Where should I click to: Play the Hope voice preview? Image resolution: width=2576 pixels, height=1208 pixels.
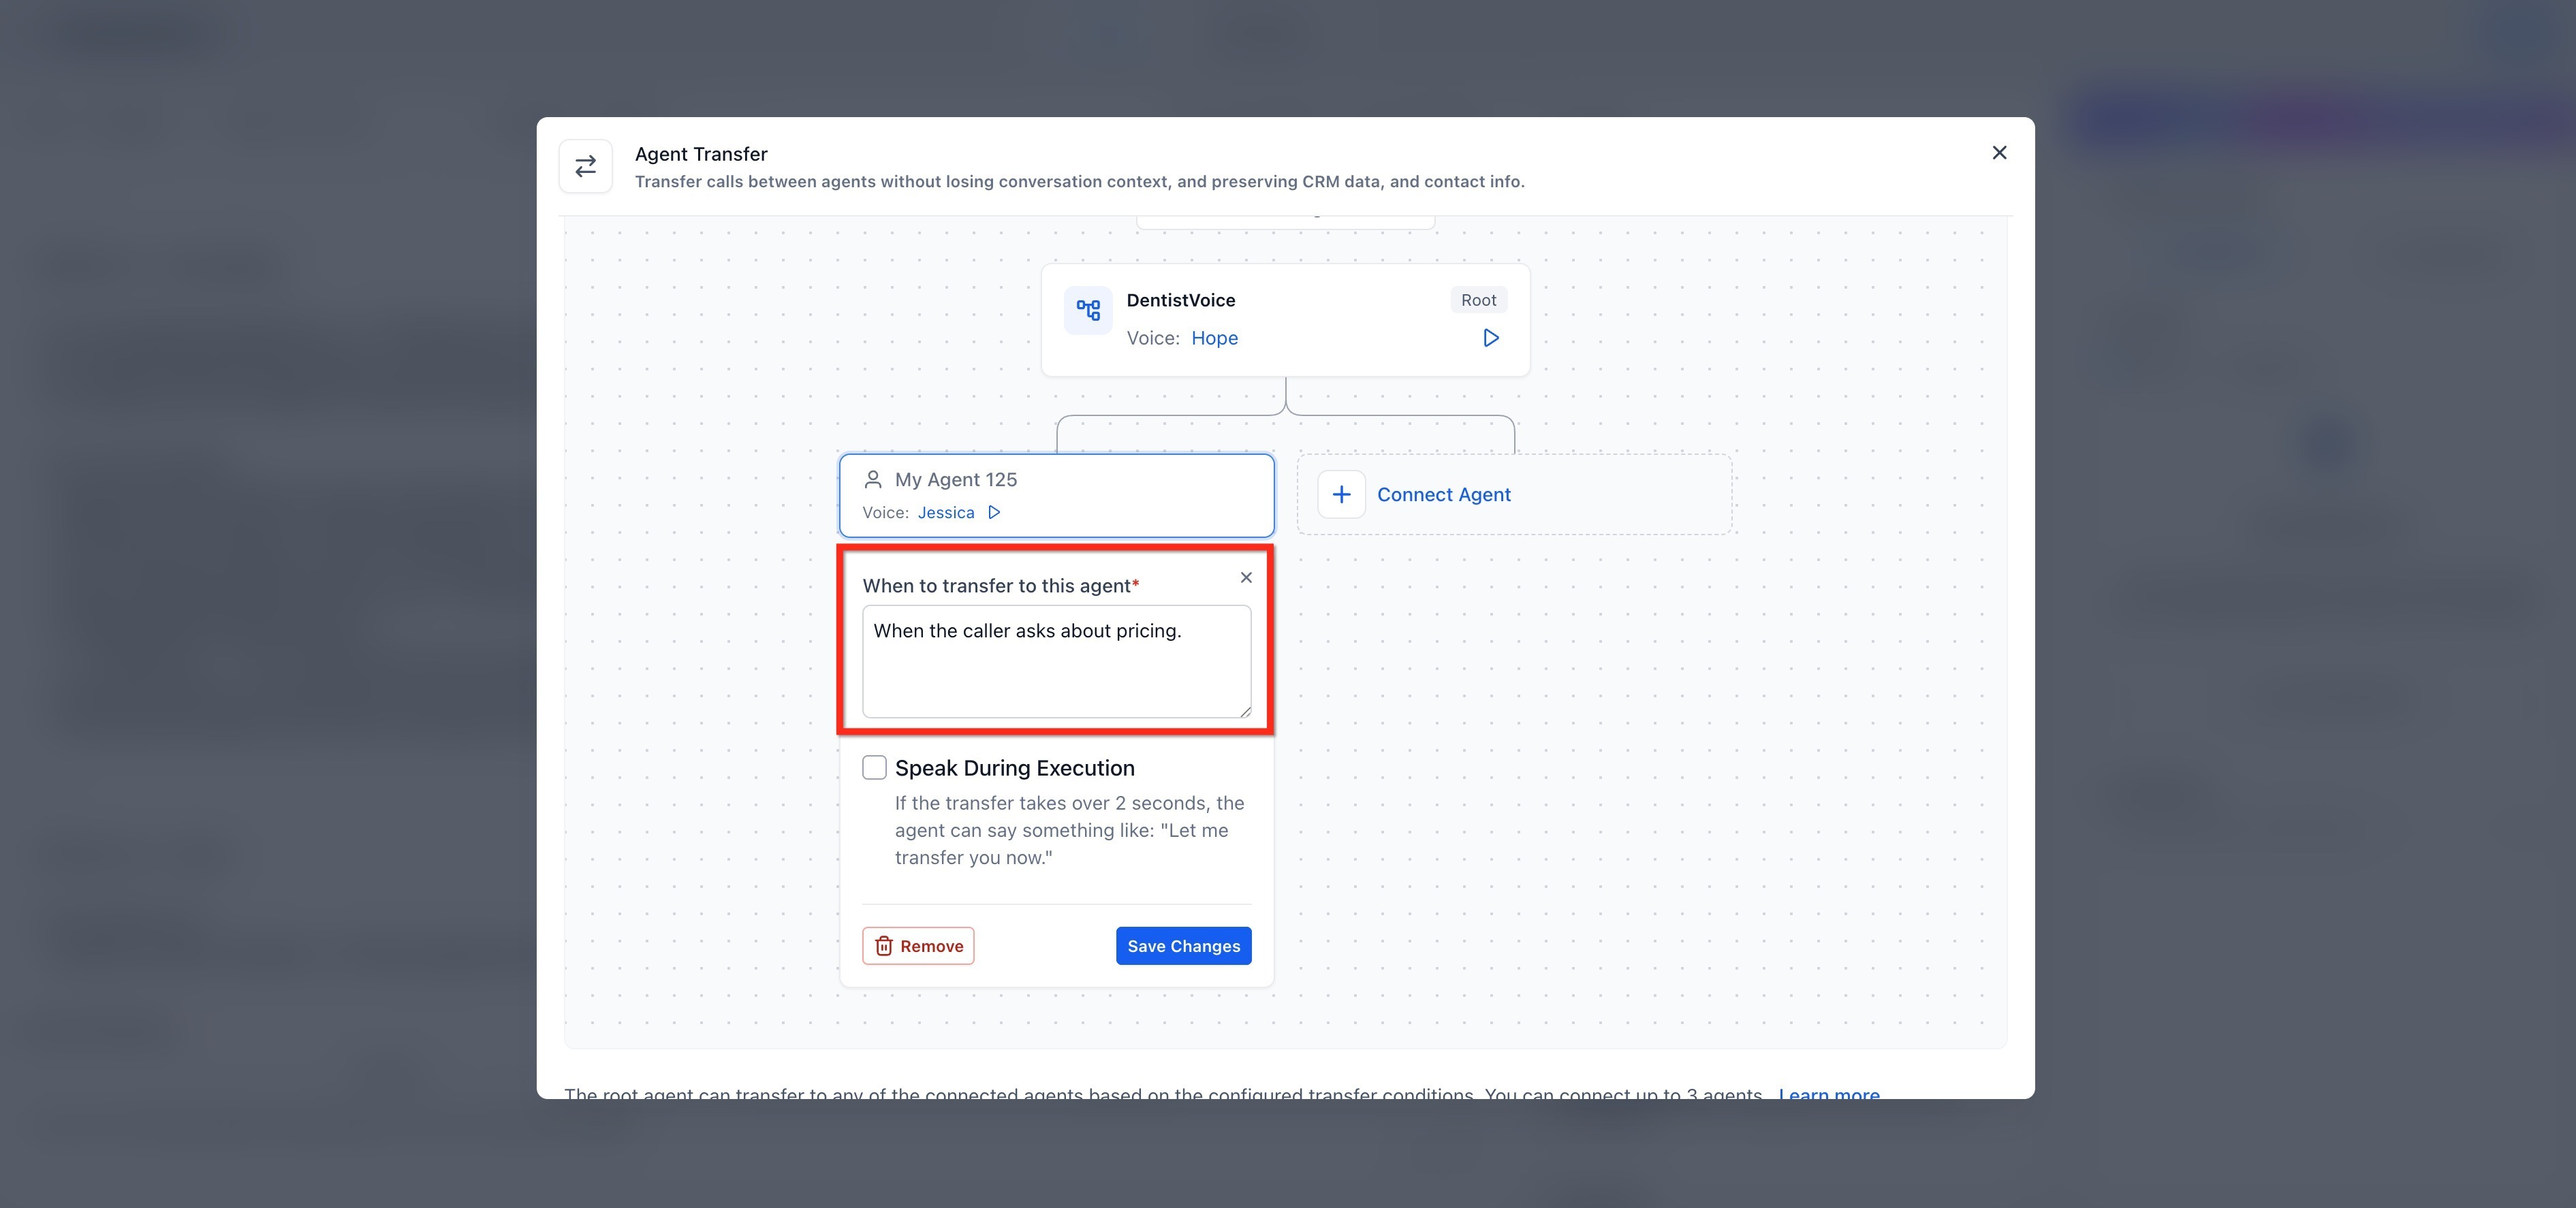(1490, 338)
